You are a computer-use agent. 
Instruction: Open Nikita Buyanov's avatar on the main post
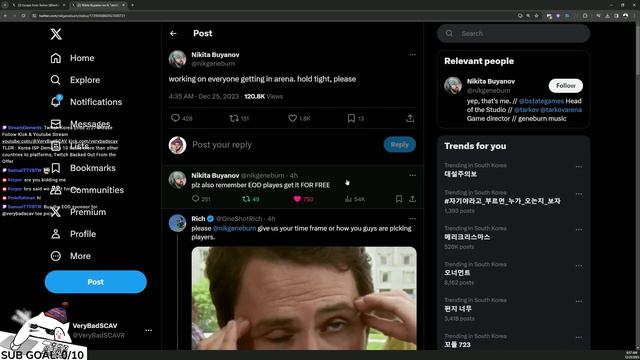(178, 59)
